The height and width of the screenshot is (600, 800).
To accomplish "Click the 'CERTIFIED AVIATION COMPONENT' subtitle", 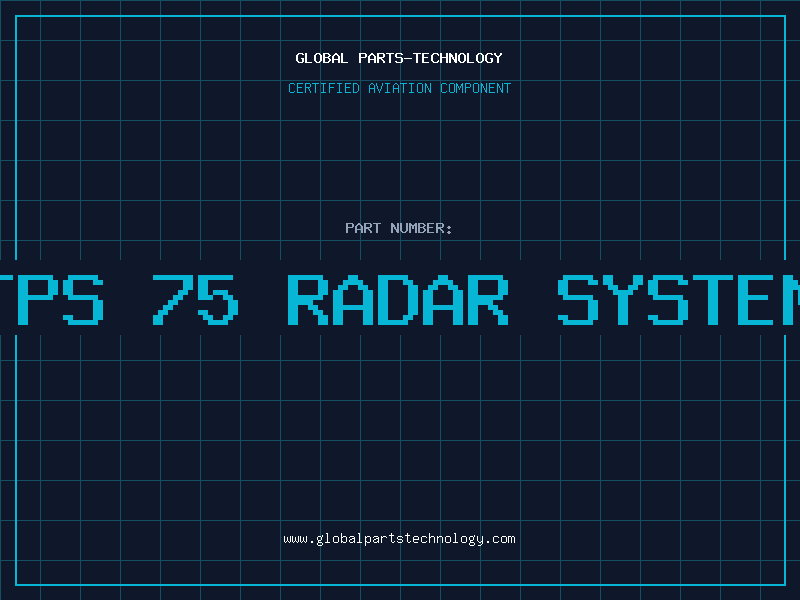I will [399, 88].
